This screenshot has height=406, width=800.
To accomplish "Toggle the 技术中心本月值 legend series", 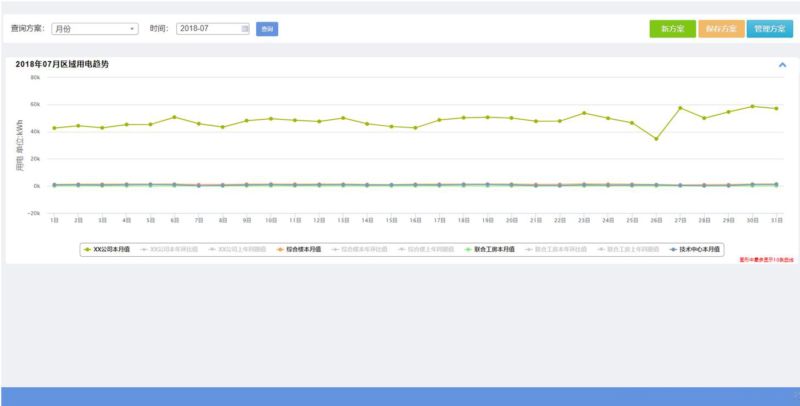I will tap(693, 249).
